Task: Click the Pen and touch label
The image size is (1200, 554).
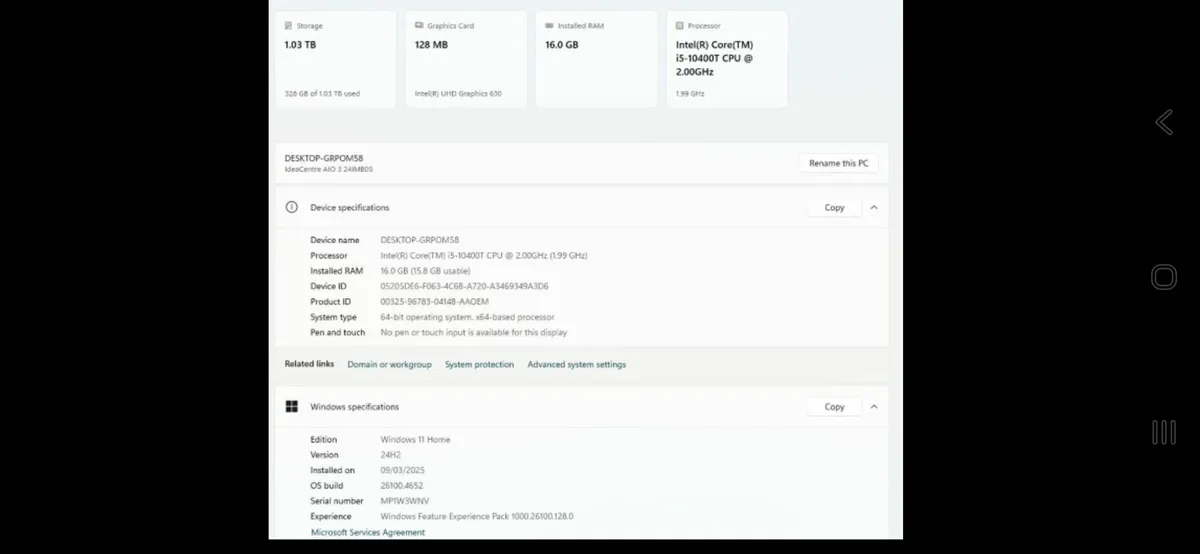Action: 338,333
